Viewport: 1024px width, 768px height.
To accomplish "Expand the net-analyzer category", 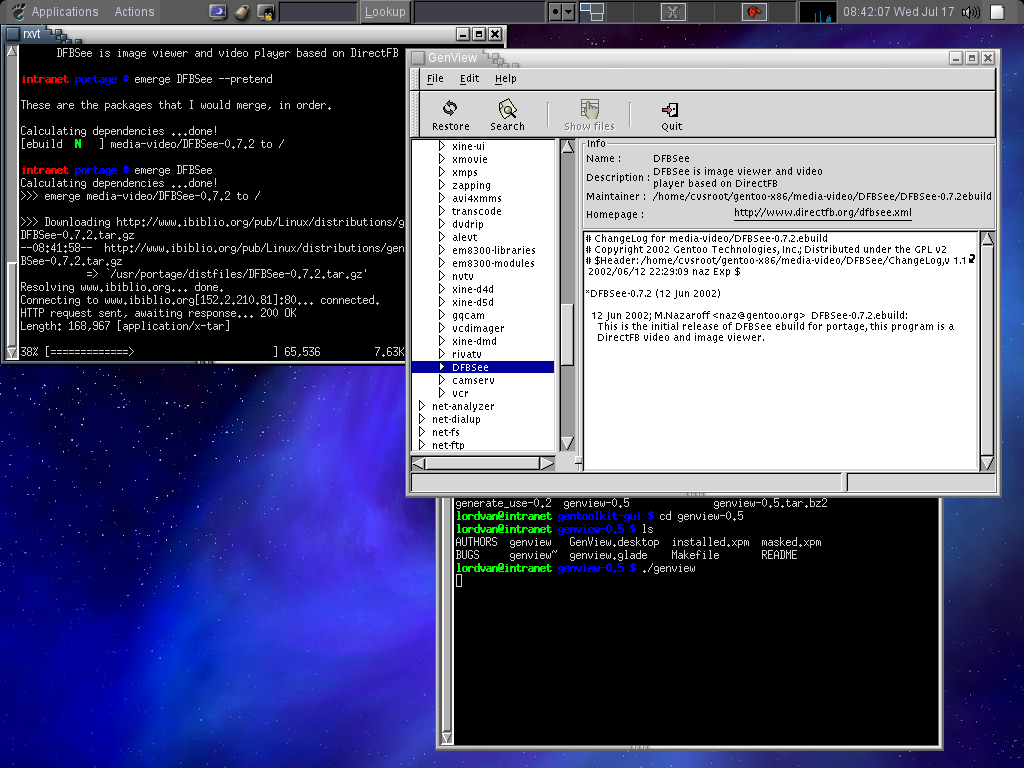I will [422, 407].
